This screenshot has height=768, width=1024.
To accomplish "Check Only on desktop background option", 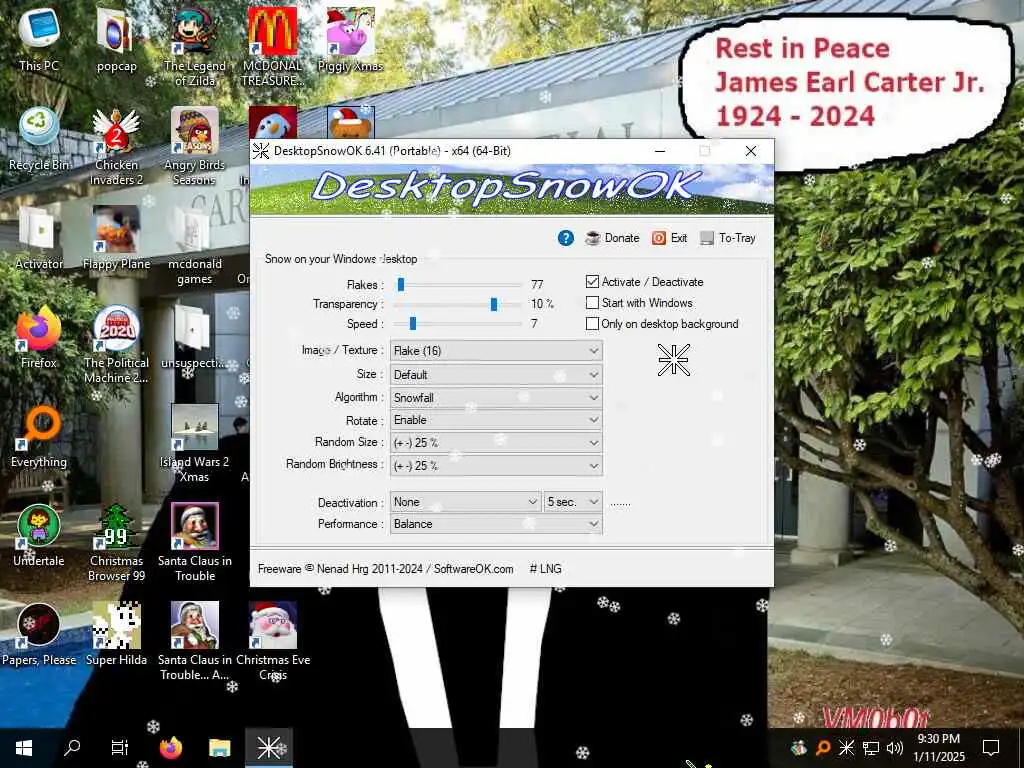I will click(x=592, y=323).
